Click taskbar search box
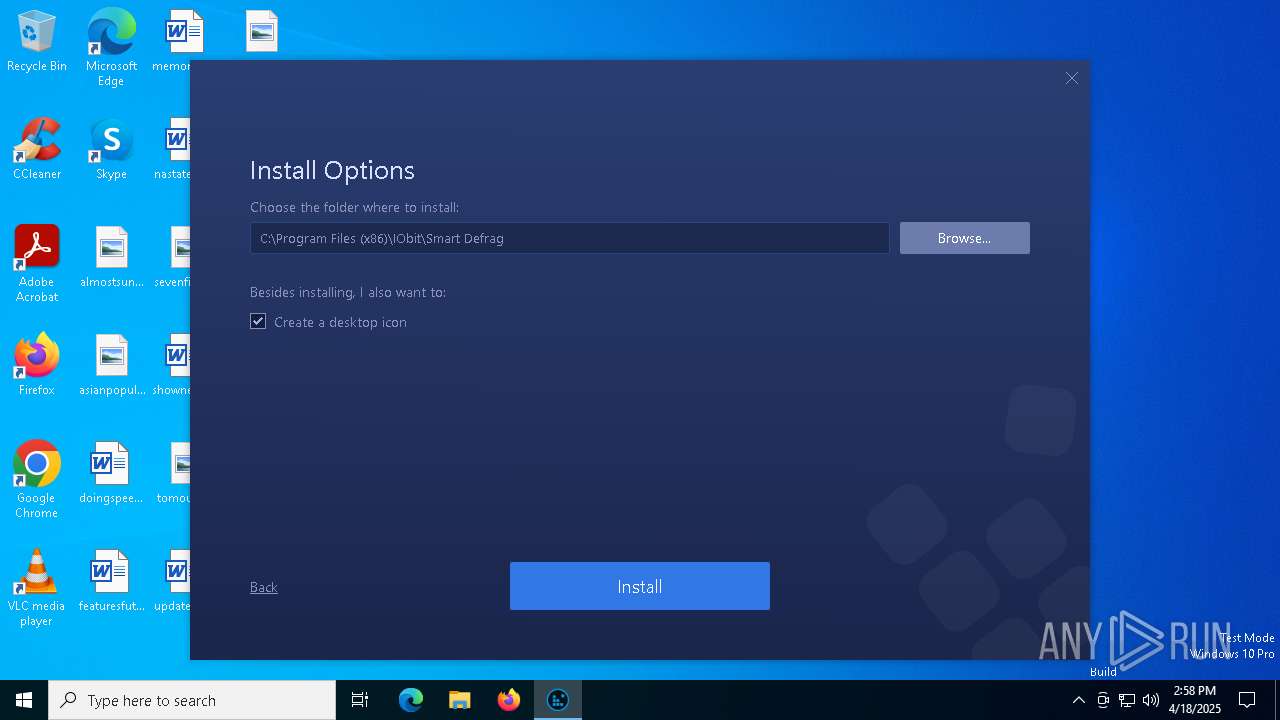1280x720 pixels. point(192,700)
